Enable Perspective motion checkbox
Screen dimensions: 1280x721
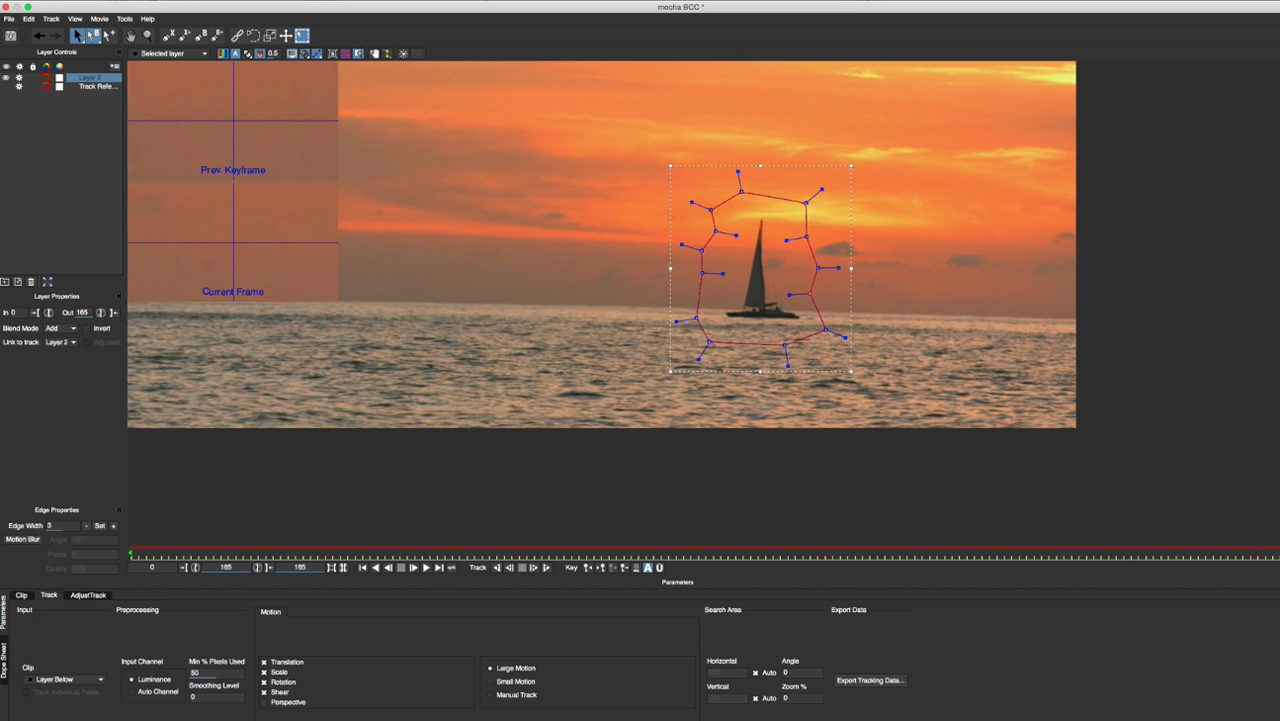coord(264,702)
